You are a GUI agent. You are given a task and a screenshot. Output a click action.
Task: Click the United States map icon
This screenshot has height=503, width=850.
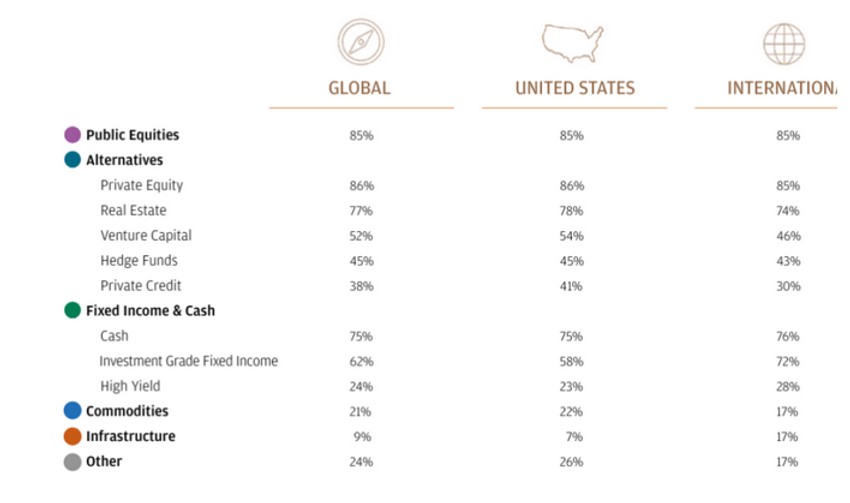574,43
